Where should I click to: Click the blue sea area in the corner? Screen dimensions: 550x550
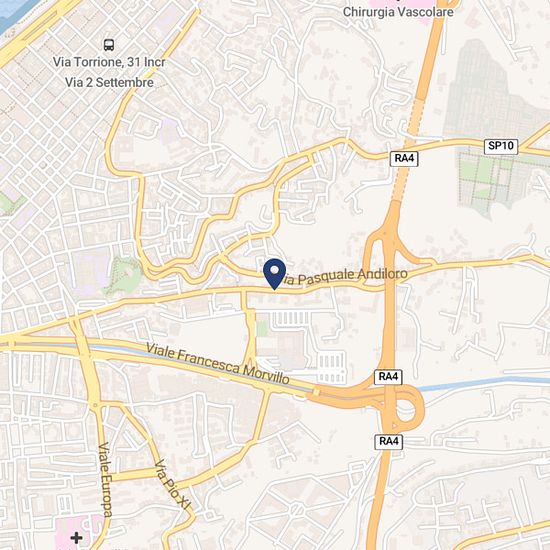click(14, 12)
